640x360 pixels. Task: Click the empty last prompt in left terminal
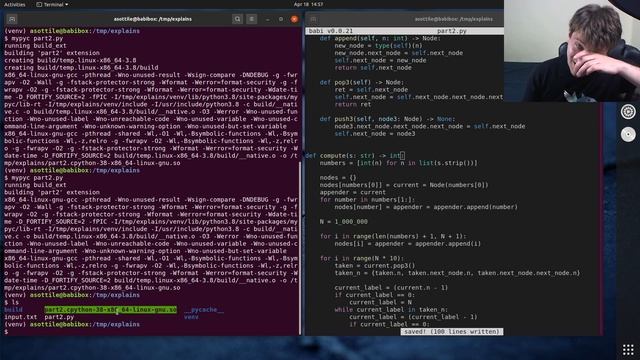[6, 332]
